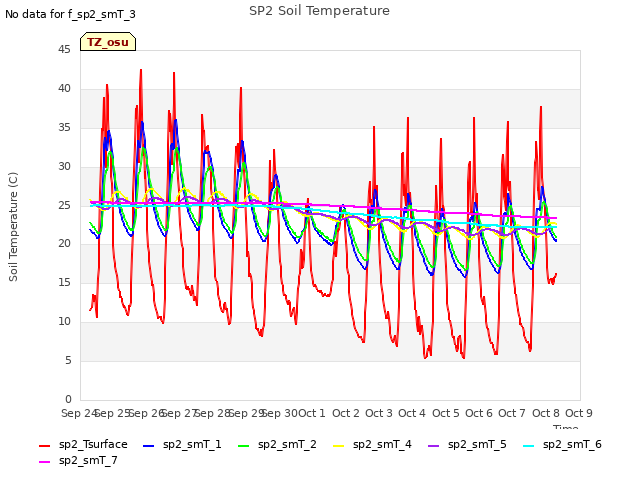The height and width of the screenshot is (480, 640).
Task: Toggle the sp2_Tsurface legend entry
Action: pyautogui.click(x=83, y=444)
